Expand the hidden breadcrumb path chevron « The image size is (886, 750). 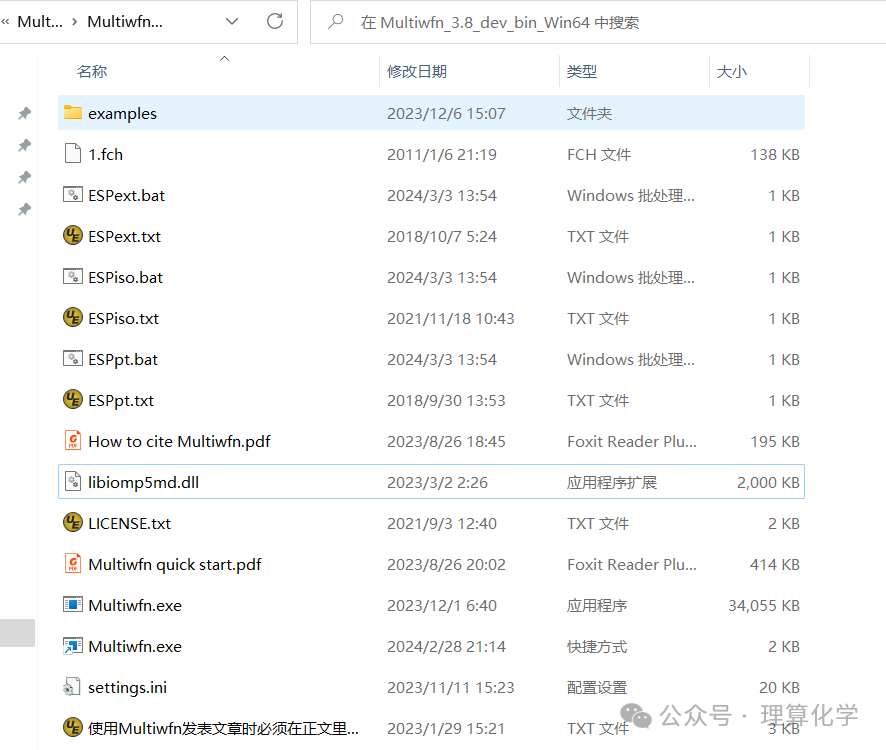click(6, 21)
